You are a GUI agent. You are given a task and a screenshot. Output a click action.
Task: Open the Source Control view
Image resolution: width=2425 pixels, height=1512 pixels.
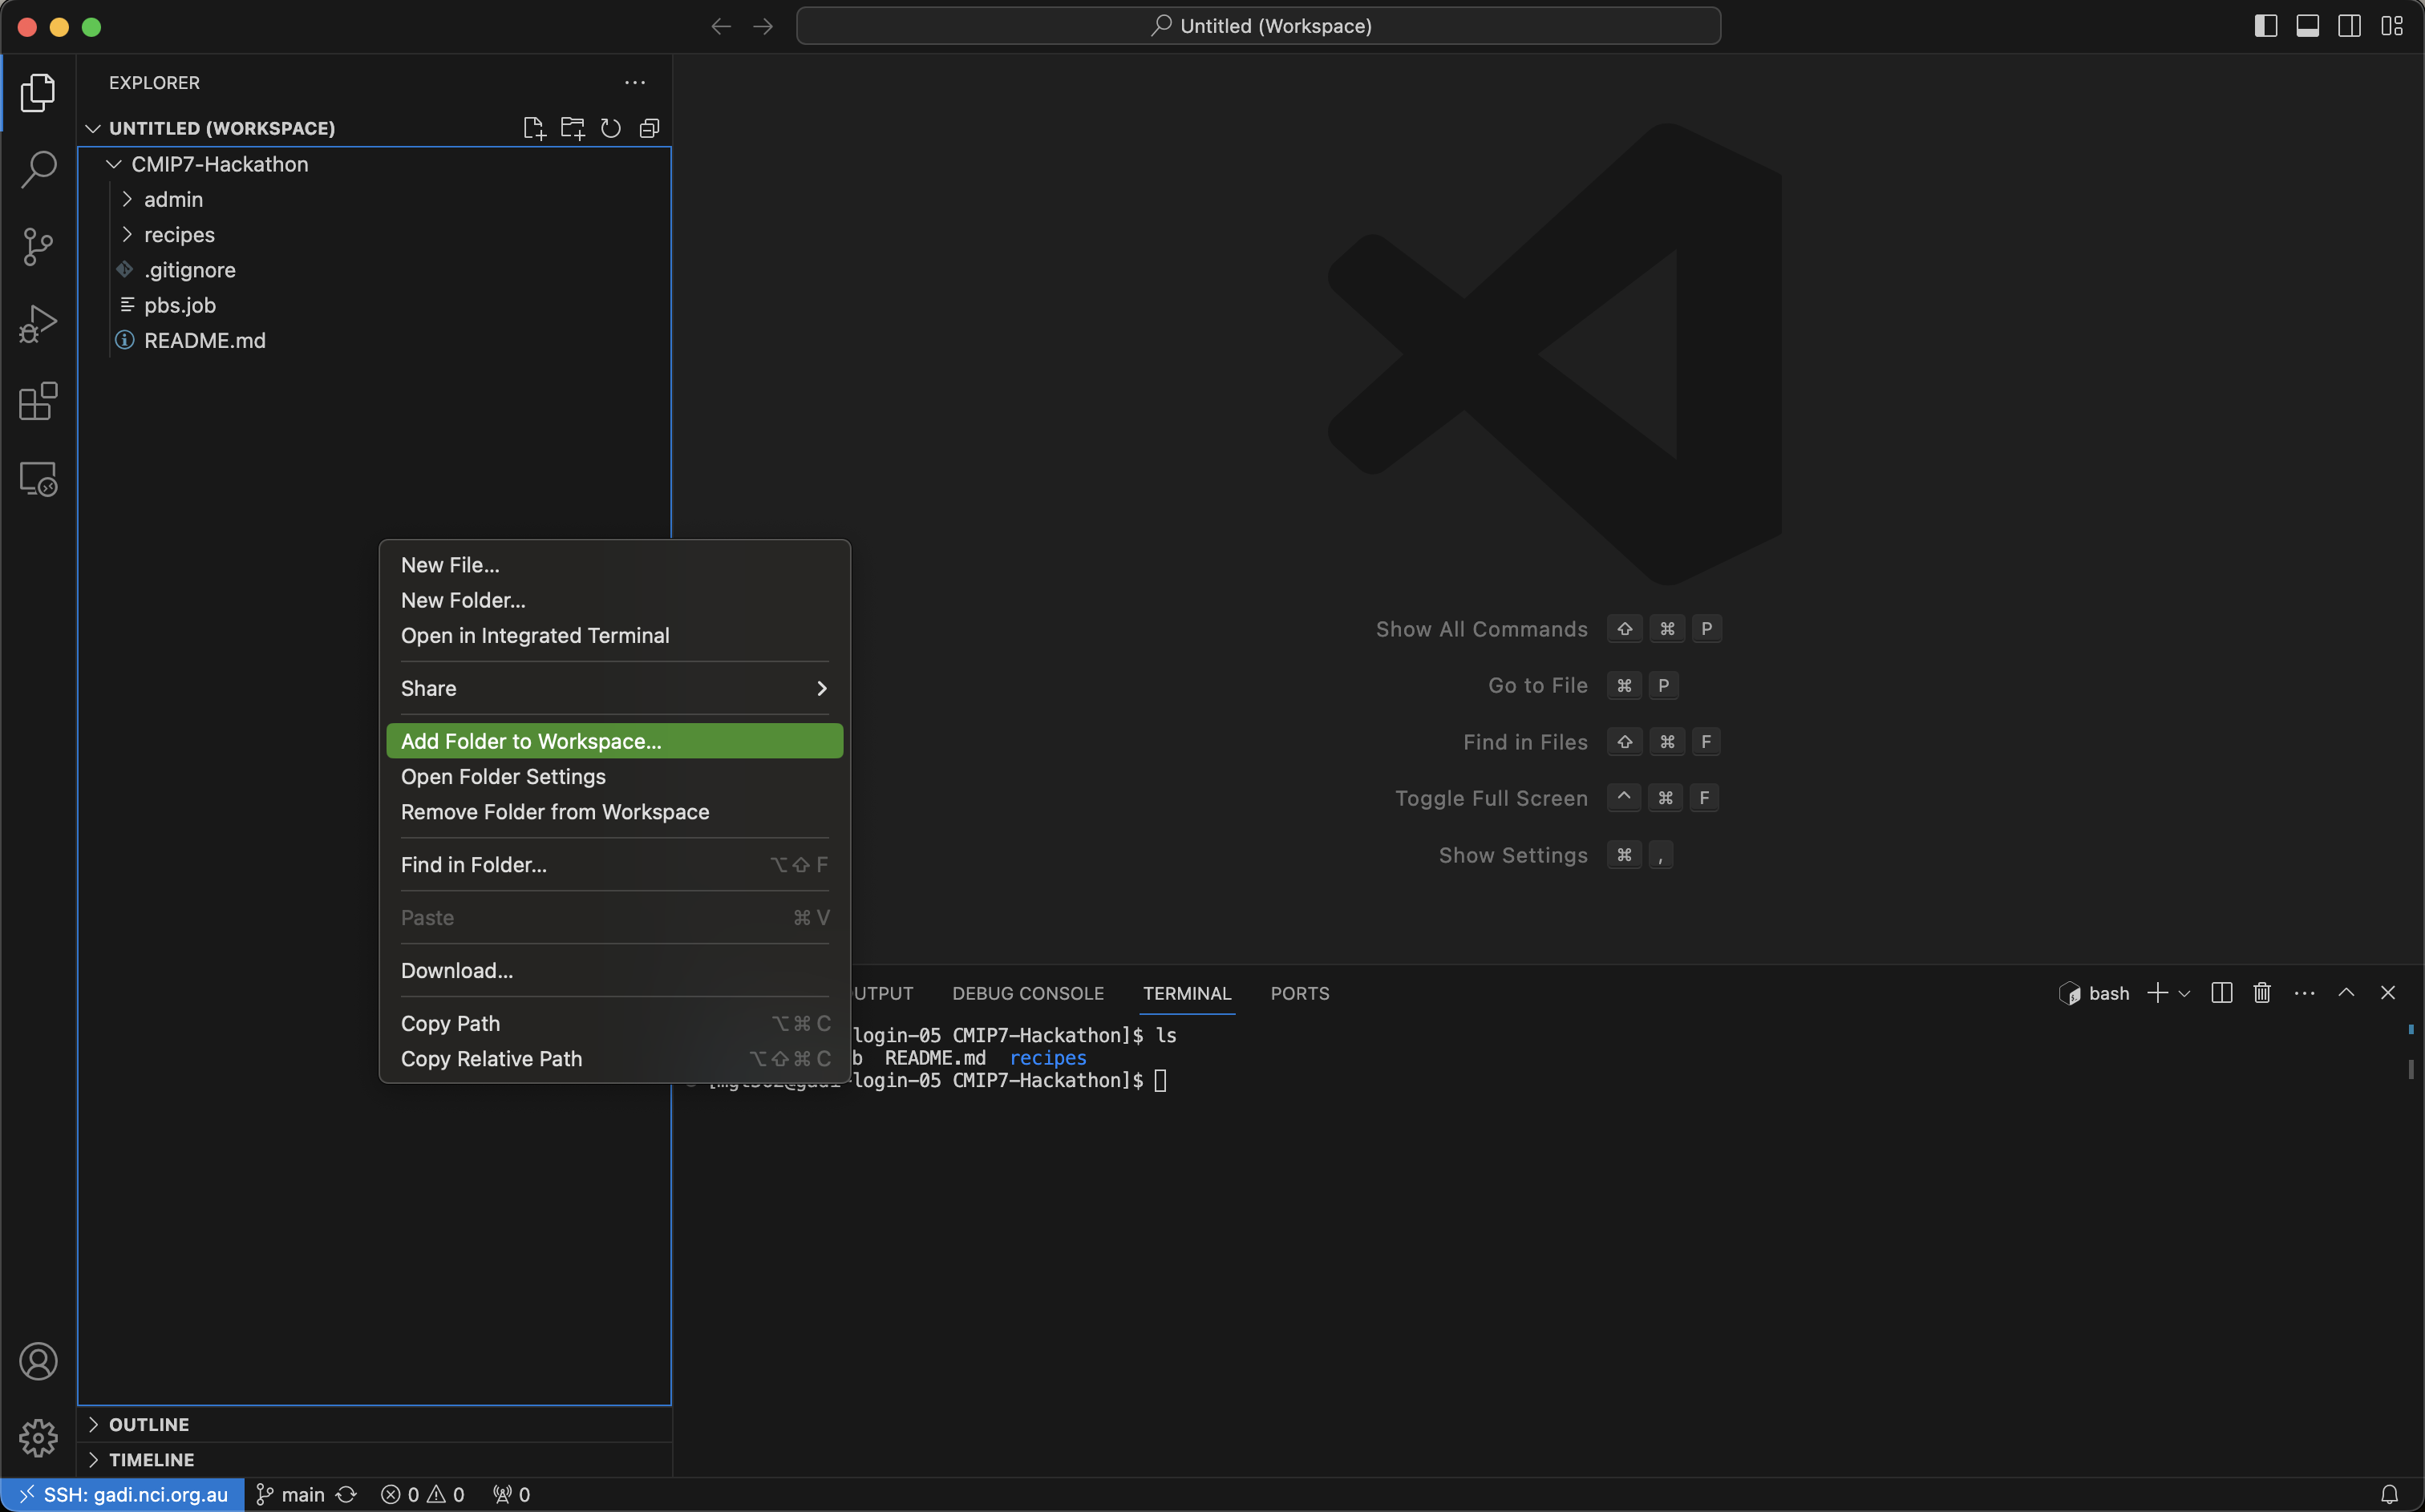[x=38, y=246]
